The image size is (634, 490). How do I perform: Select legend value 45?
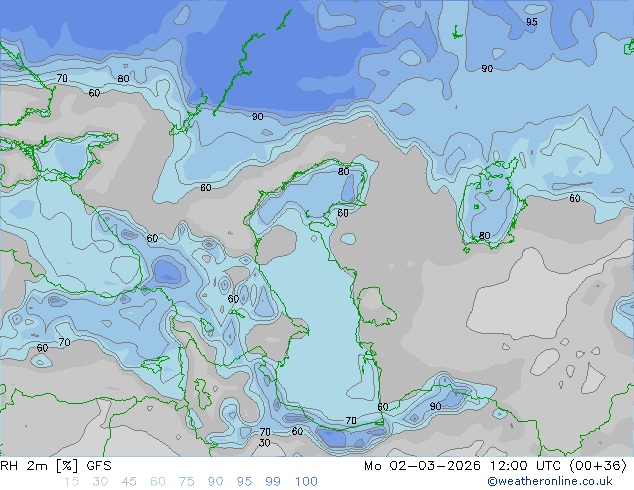coord(129,482)
